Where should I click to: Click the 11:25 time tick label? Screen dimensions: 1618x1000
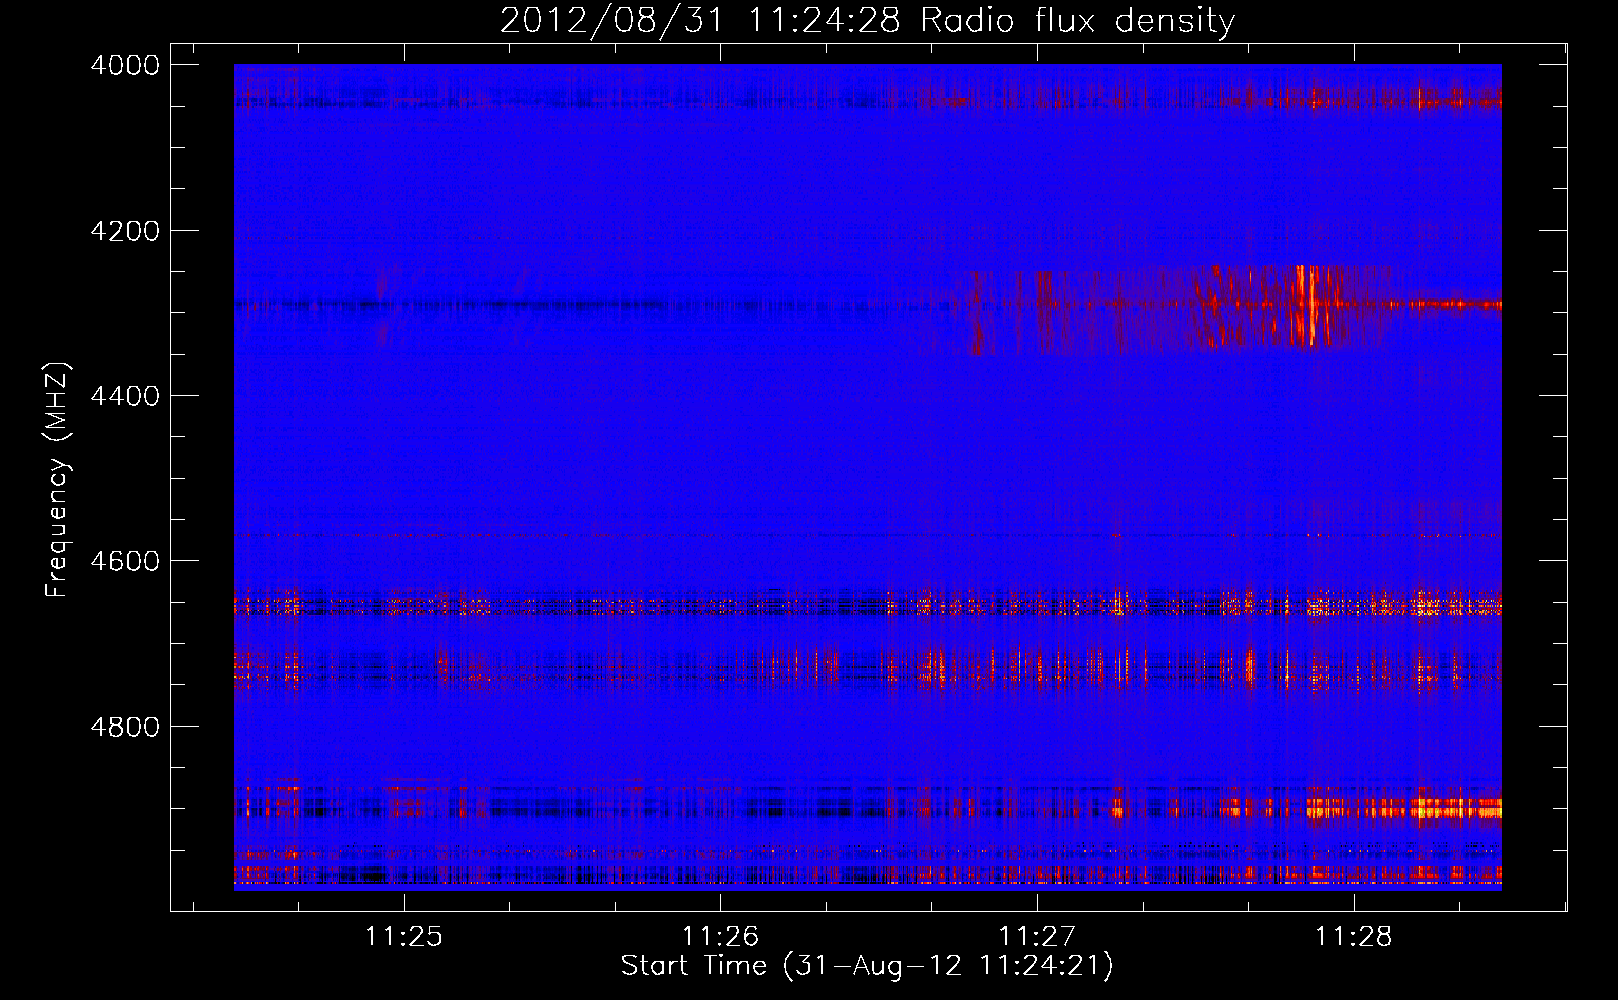point(404,937)
